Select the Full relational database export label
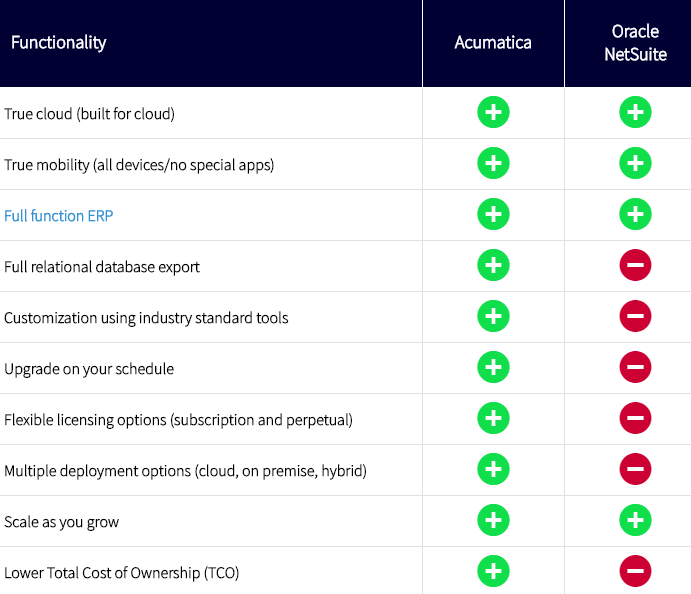This screenshot has height=594, width=691. [102, 267]
